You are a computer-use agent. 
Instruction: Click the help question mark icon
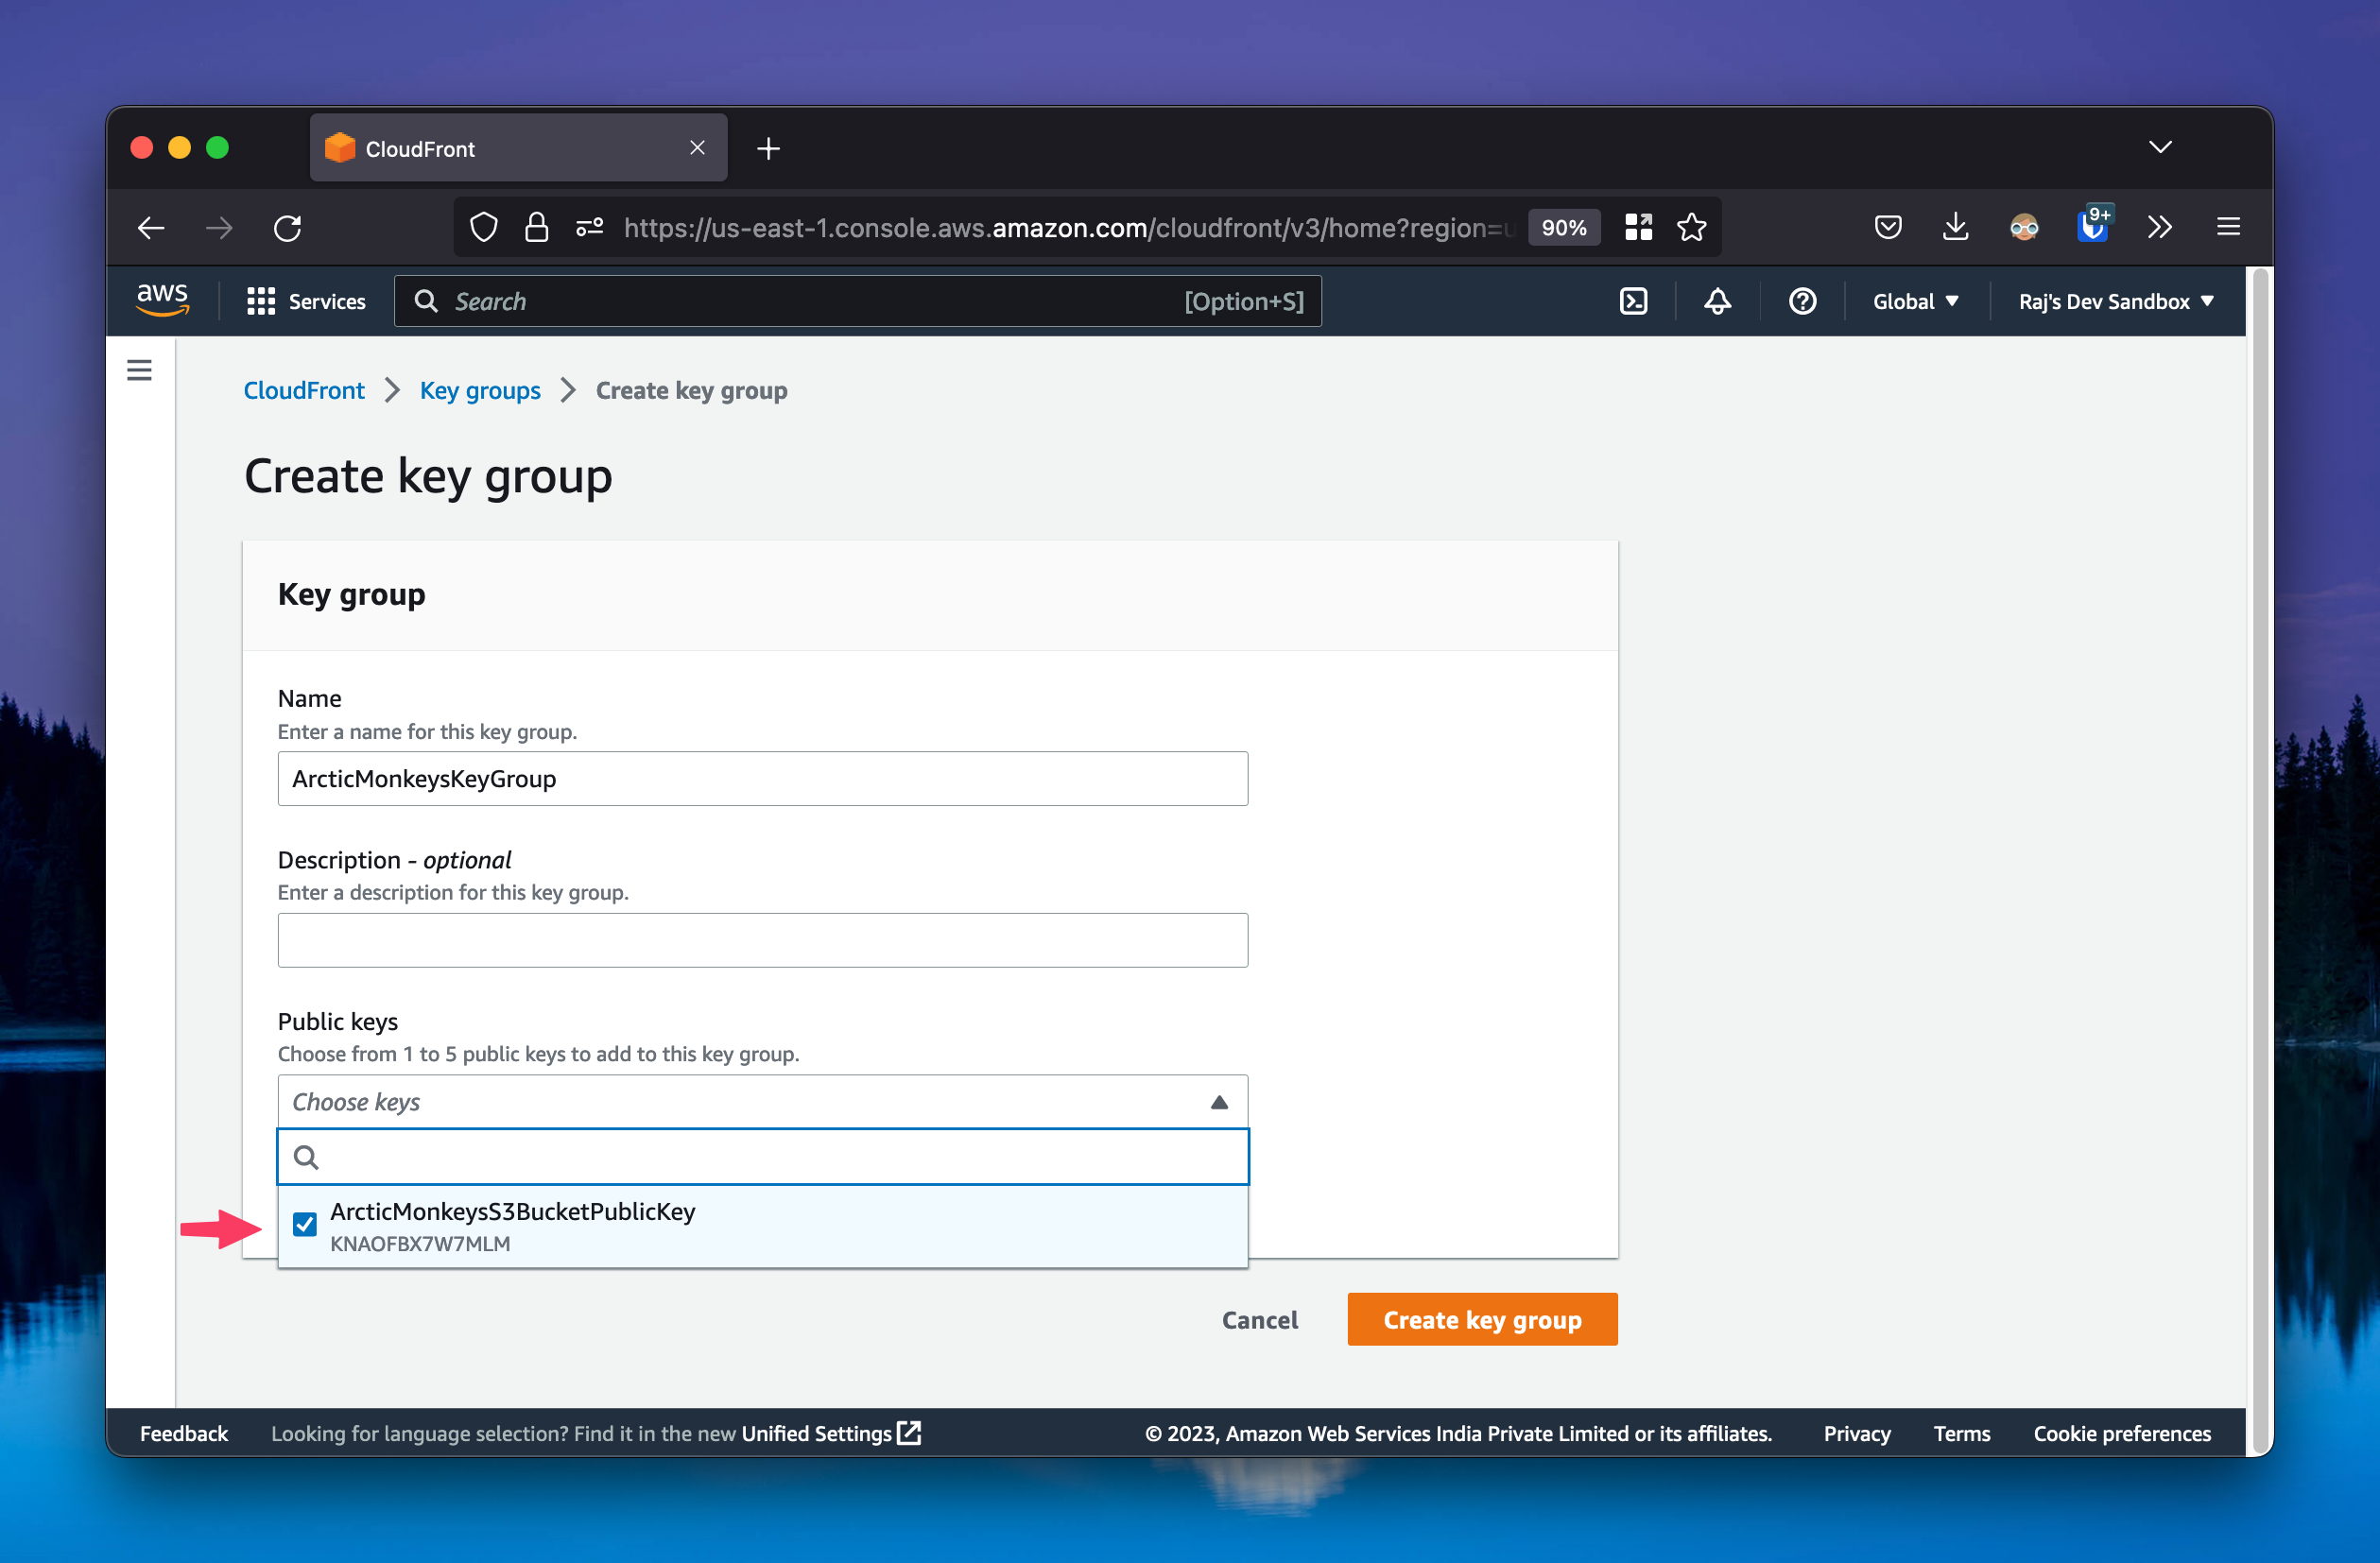1802,301
